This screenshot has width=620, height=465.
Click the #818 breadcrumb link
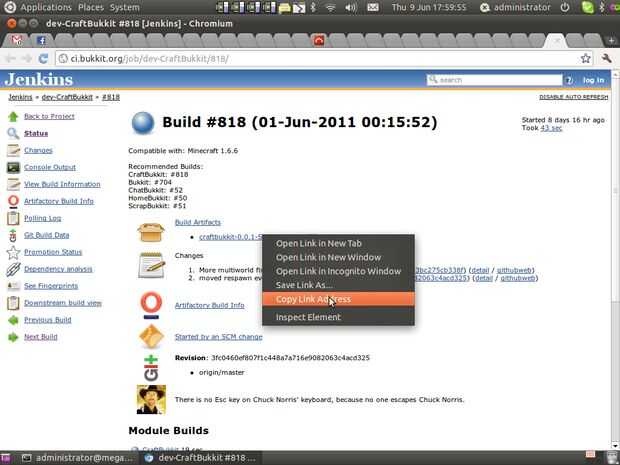tap(111, 97)
